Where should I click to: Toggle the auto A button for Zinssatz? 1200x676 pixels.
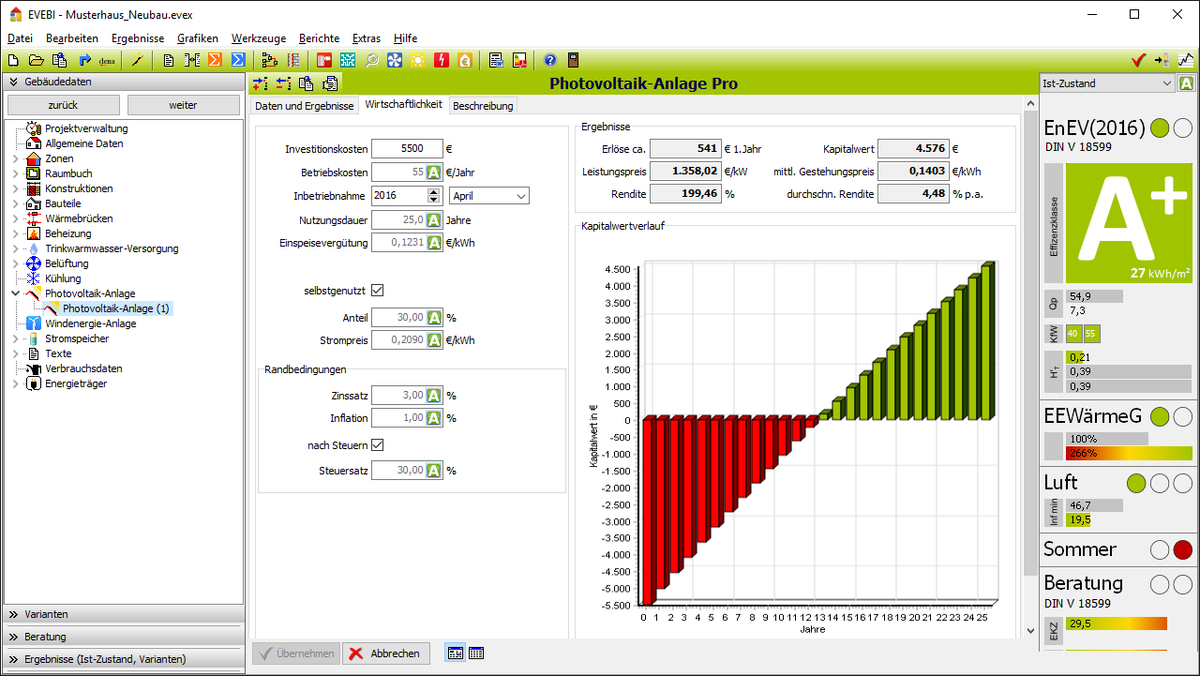coord(434,395)
